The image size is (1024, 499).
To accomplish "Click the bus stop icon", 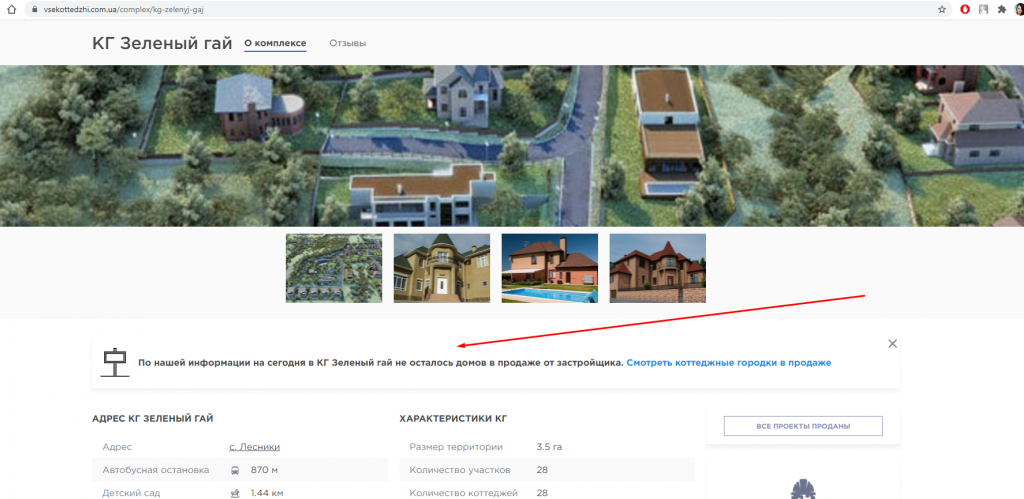I will (234, 469).
